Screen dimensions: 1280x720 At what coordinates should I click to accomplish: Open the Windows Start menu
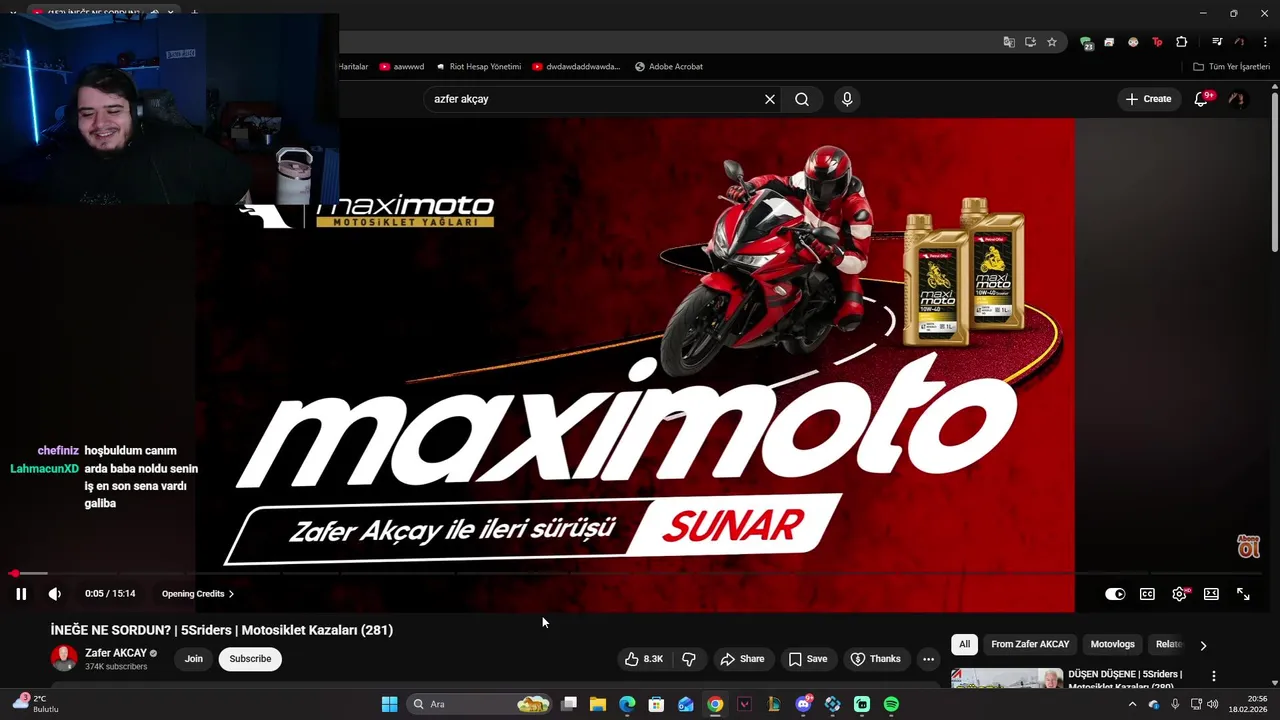pyautogui.click(x=389, y=704)
